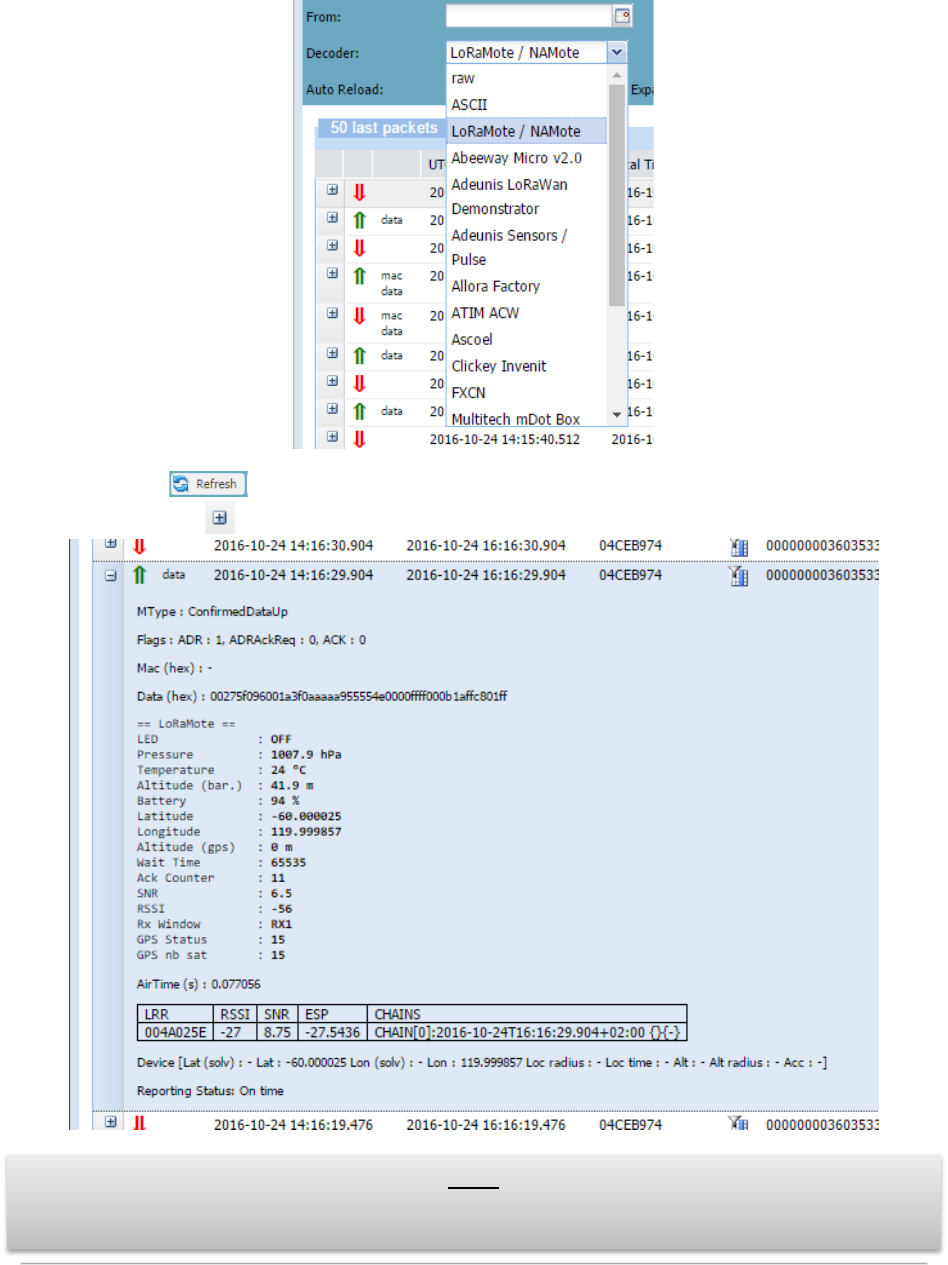Click the Refresh button
The width and height of the screenshot is (948, 1265).
208,484
